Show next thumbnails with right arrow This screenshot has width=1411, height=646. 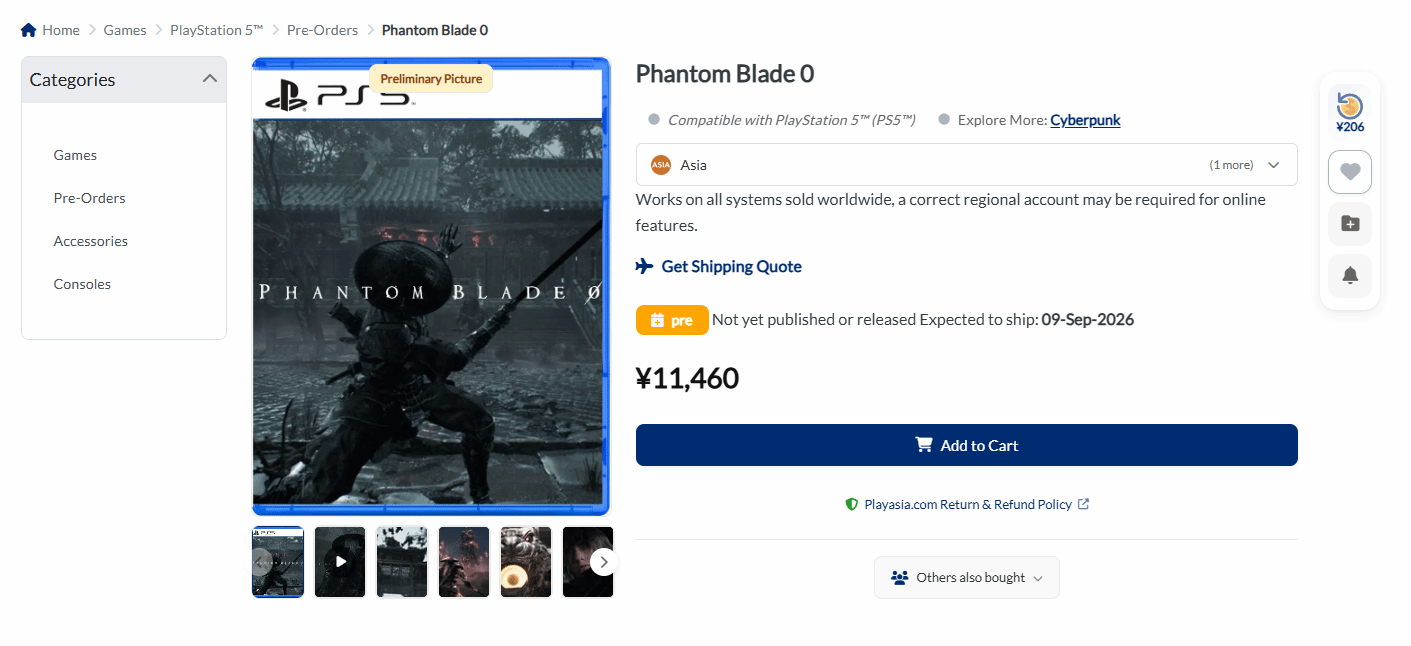point(603,562)
